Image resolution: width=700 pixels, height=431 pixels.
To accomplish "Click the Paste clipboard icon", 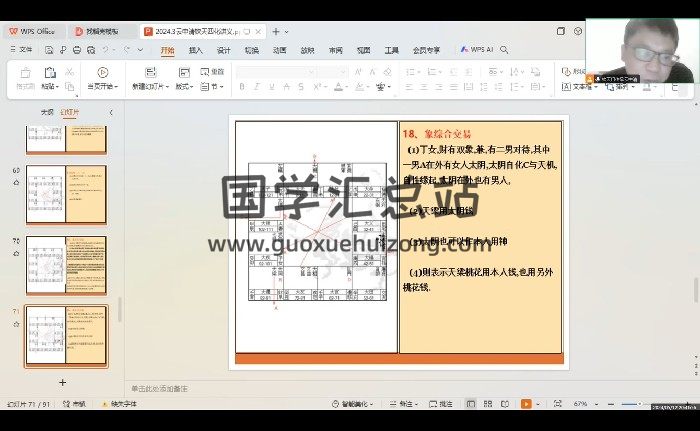I will point(48,72).
